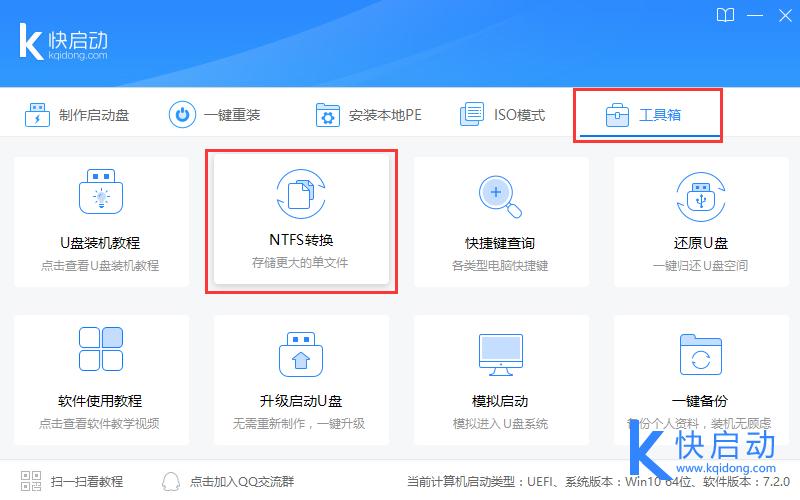The width and height of the screenshot is (800, 500).
Task: Click the 存储更大的单文件 description
Action: (300, 263)
